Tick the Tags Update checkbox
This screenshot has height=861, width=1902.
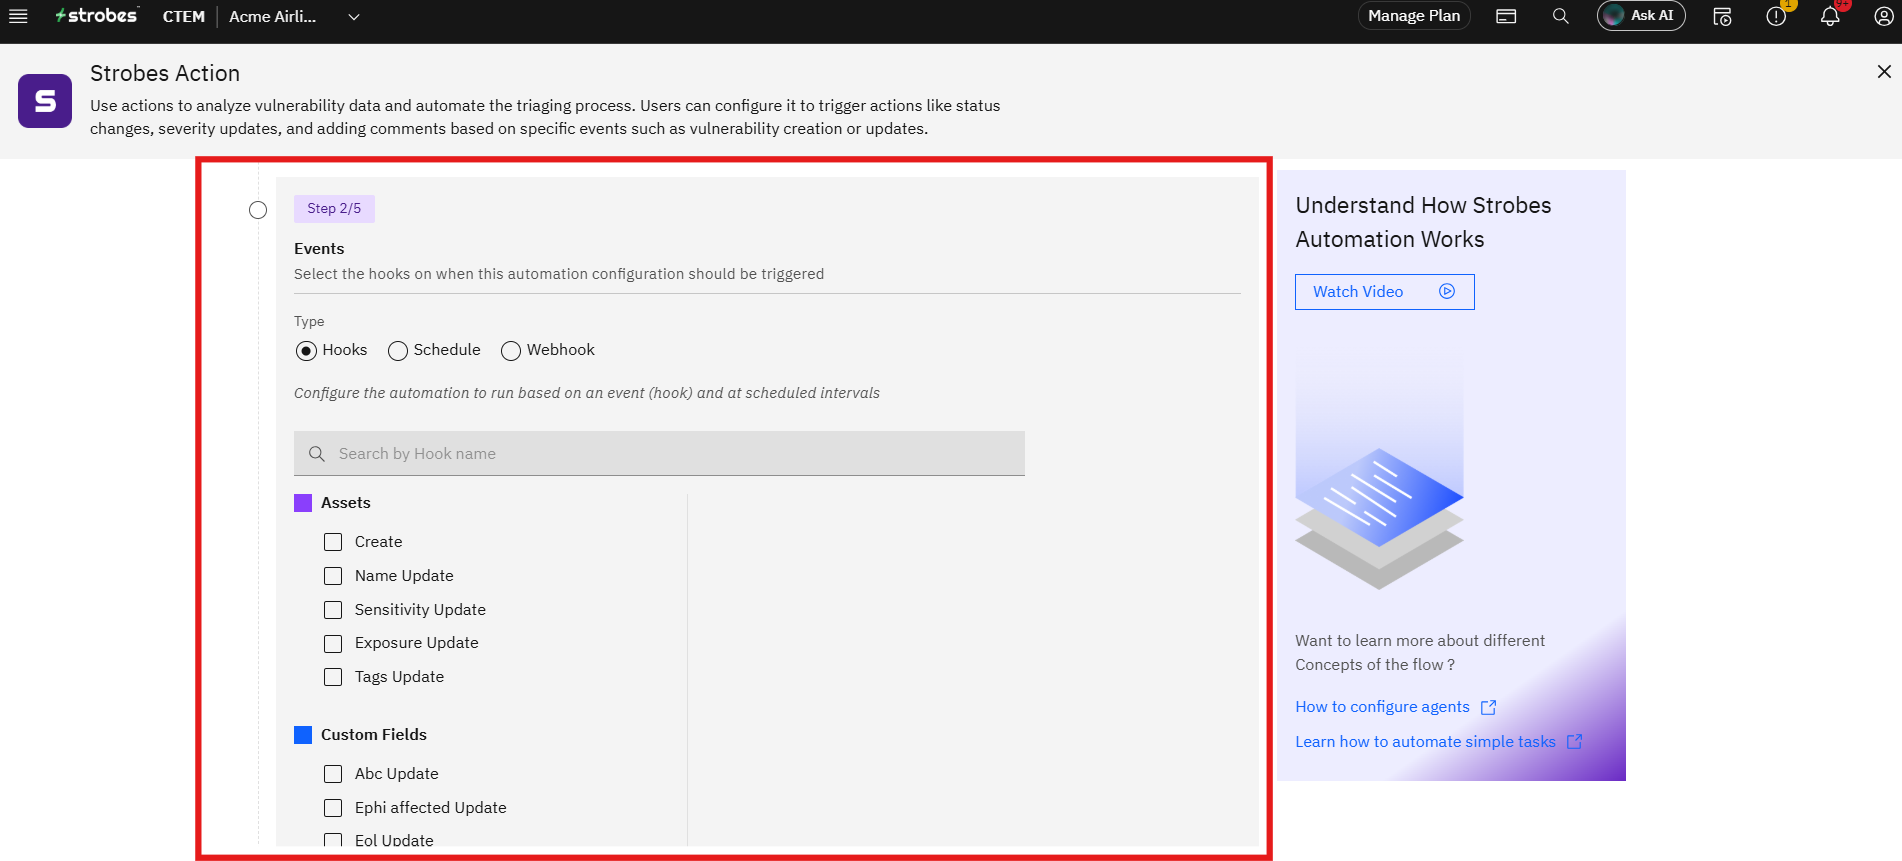pos(333,677)
